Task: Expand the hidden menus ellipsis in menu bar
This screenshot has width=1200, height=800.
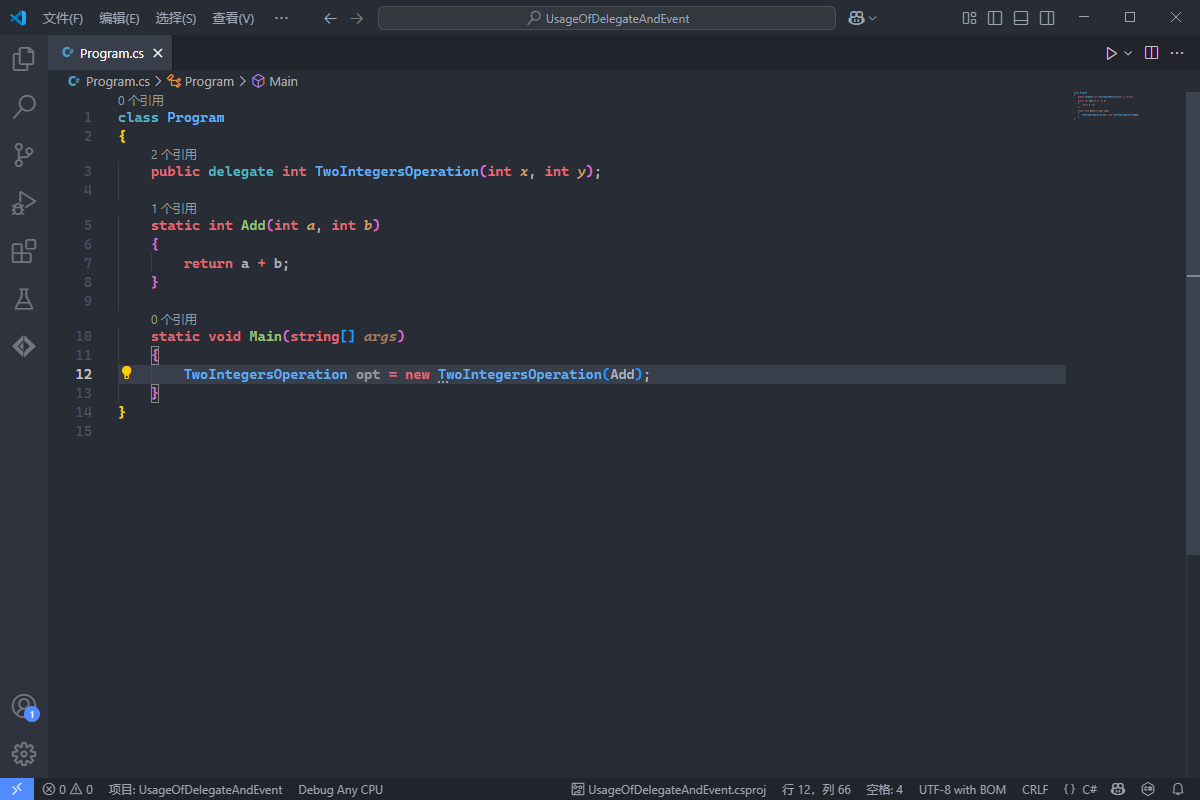Action: tap(281, 18)
